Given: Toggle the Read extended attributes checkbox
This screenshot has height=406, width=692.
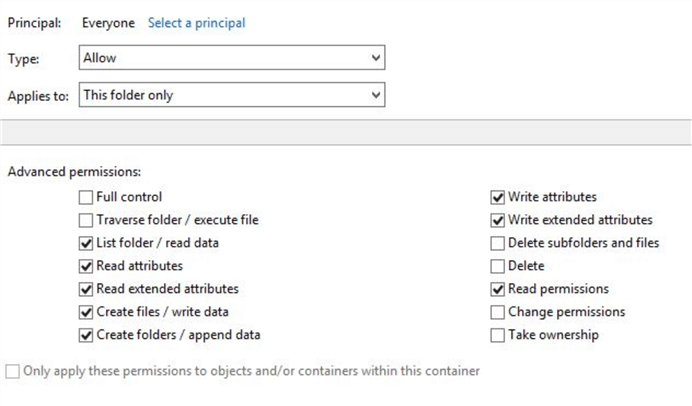Looking at the screenshot, I should point(85,289).
